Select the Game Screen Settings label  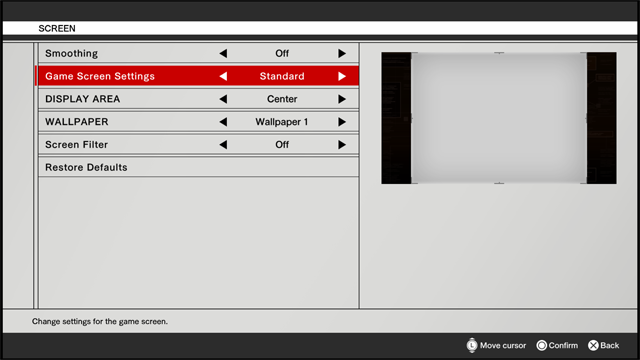100,76
